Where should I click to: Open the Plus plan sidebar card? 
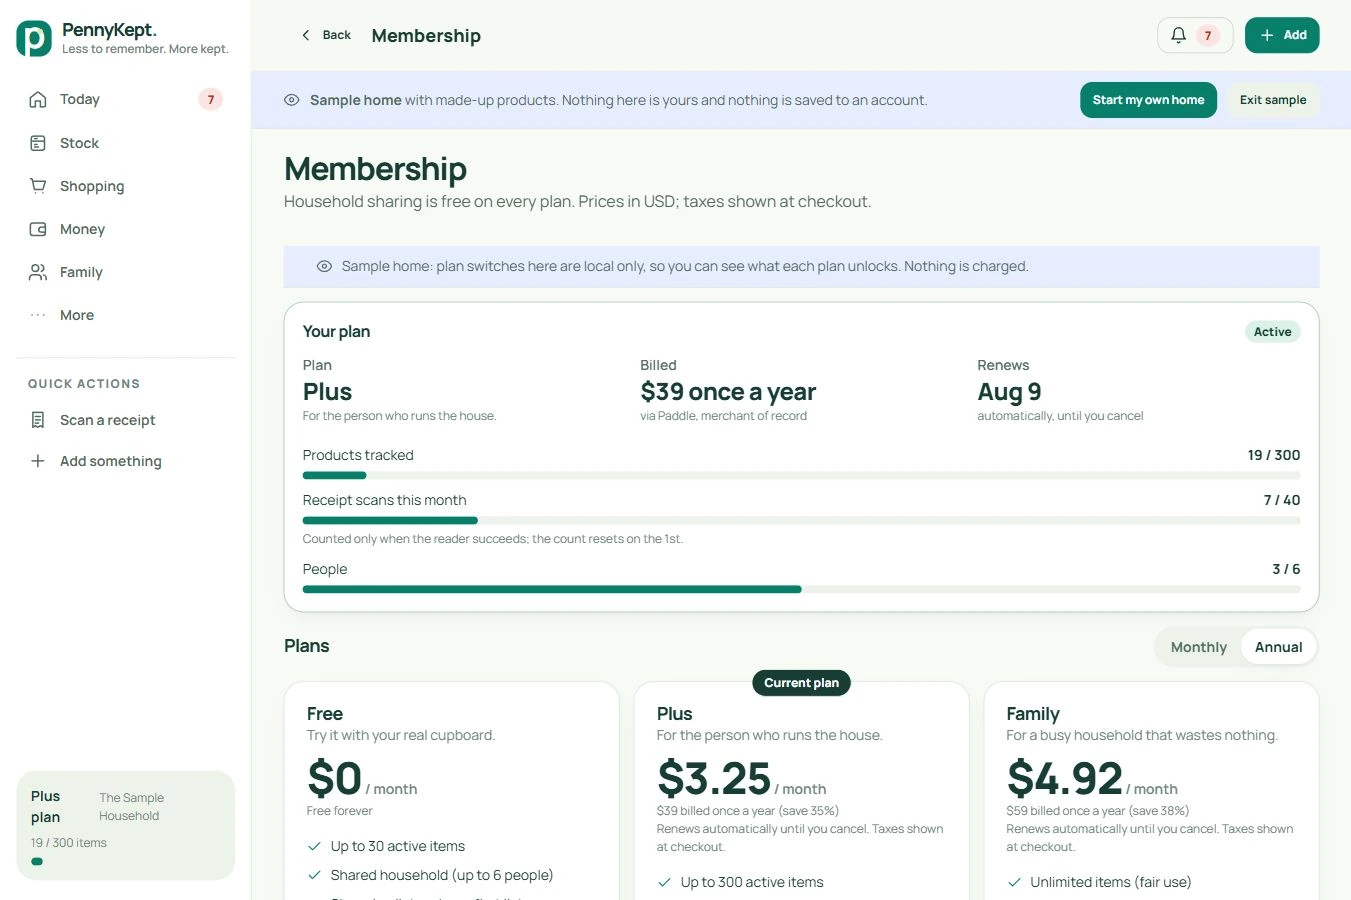(x=126, y=825)
